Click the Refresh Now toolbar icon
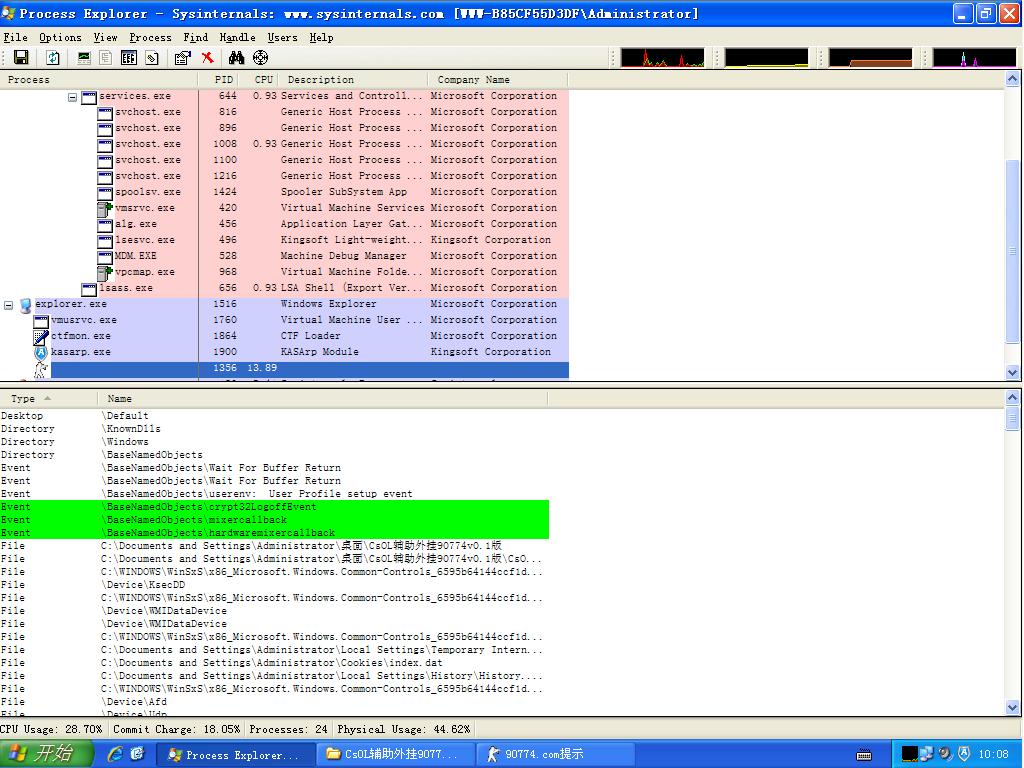 [x=53, y=57]
